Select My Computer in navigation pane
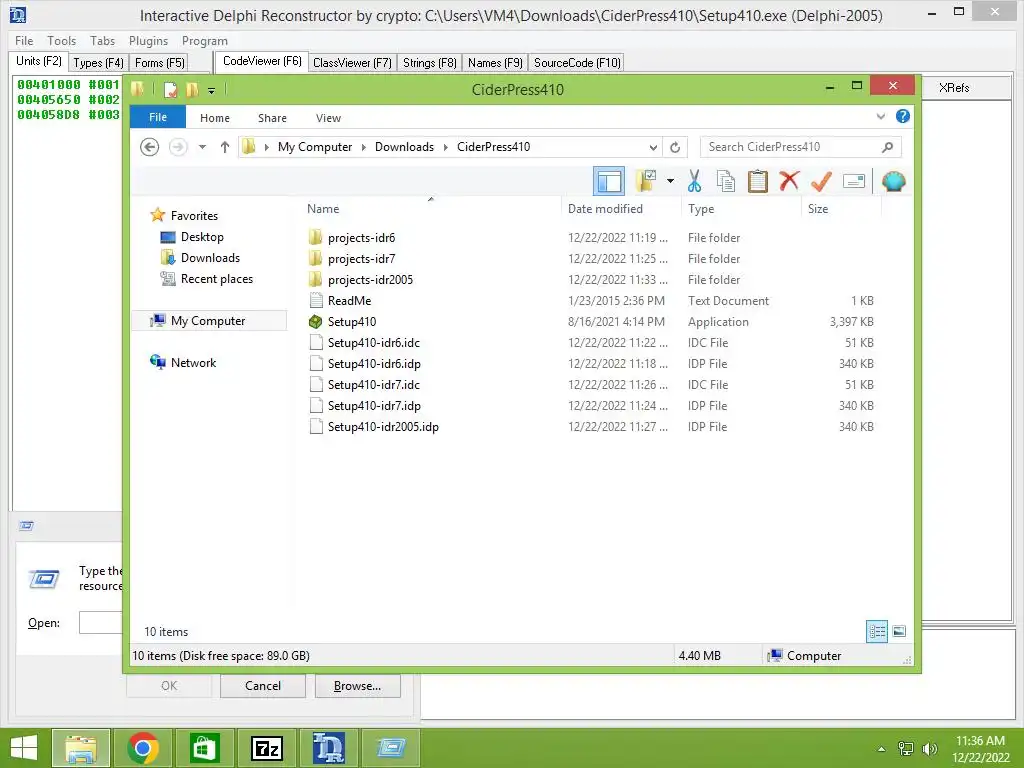Viewport: 1024px width, 768px height. click(x=208, y=321)
